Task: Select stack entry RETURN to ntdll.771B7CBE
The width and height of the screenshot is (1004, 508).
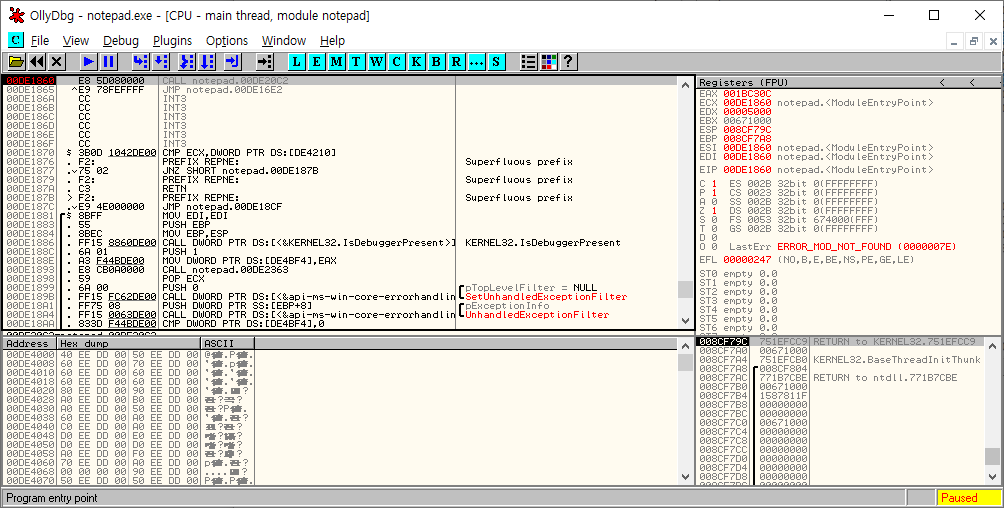Action: click(x=885, y=377)
